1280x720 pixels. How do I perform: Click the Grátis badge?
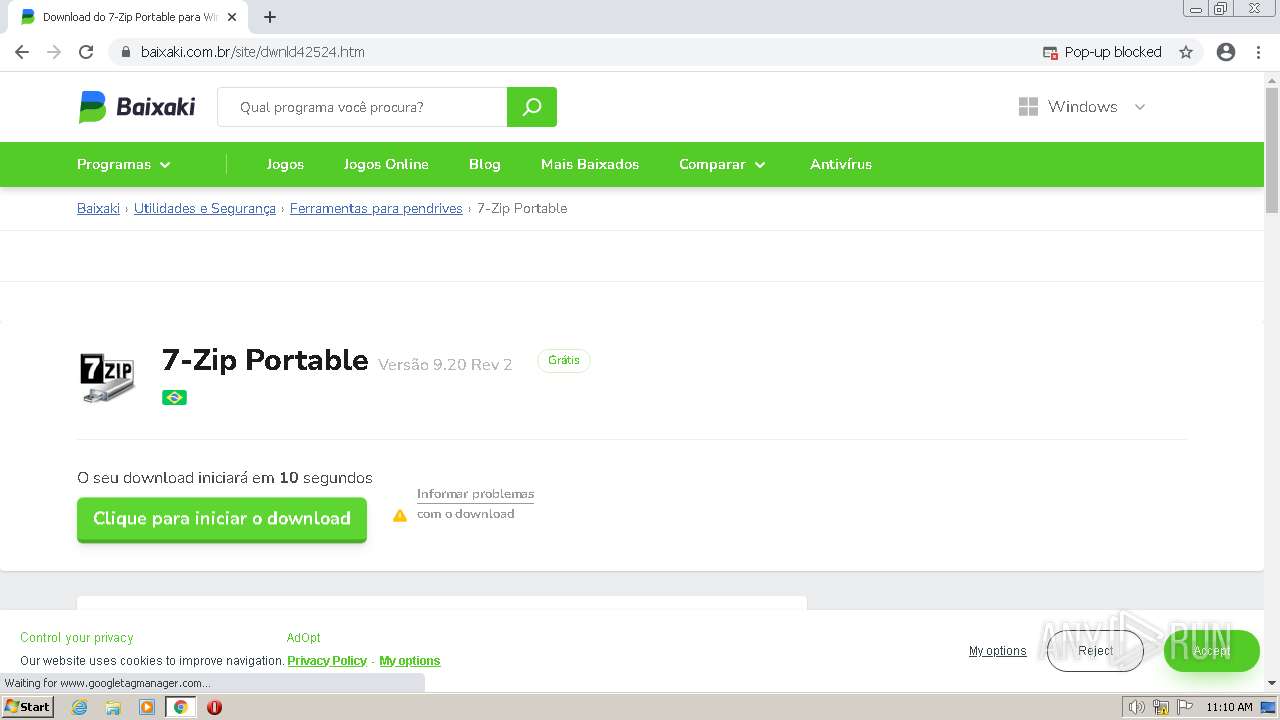[564, 360]
